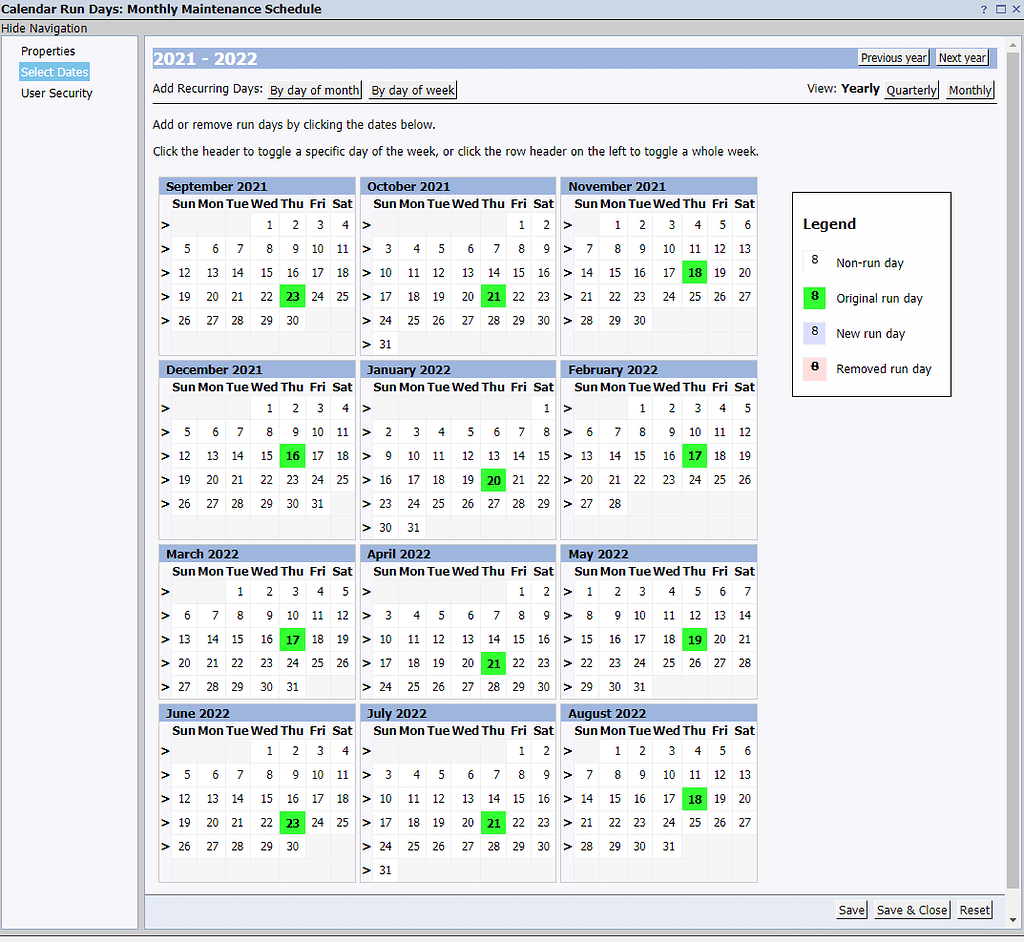Toggle Thursday column header in October 2021
Image resolution: width=1024 pixels, height=942 pixels.
click(493, 204)
